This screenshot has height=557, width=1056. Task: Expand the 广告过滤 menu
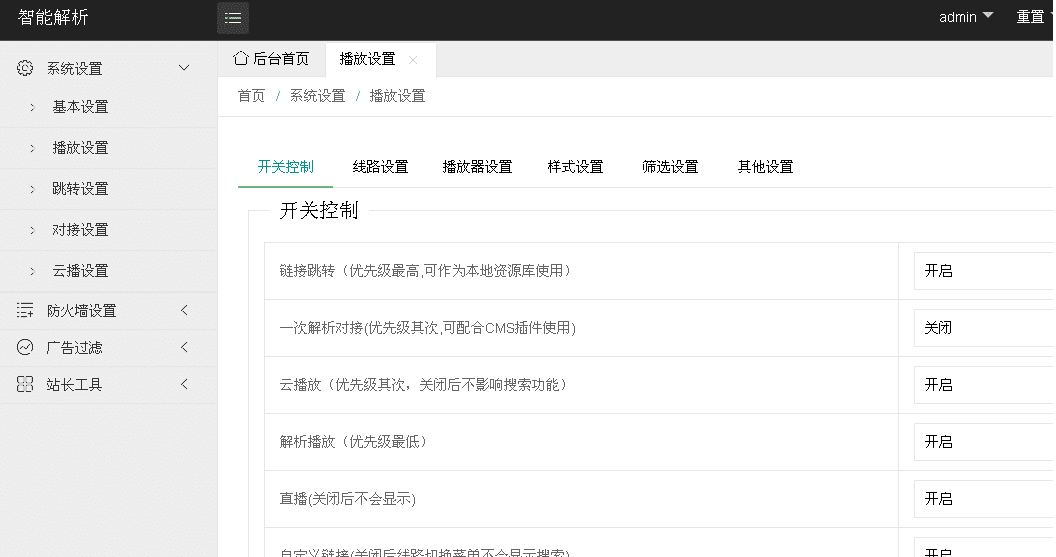click(x=184, y=348)
